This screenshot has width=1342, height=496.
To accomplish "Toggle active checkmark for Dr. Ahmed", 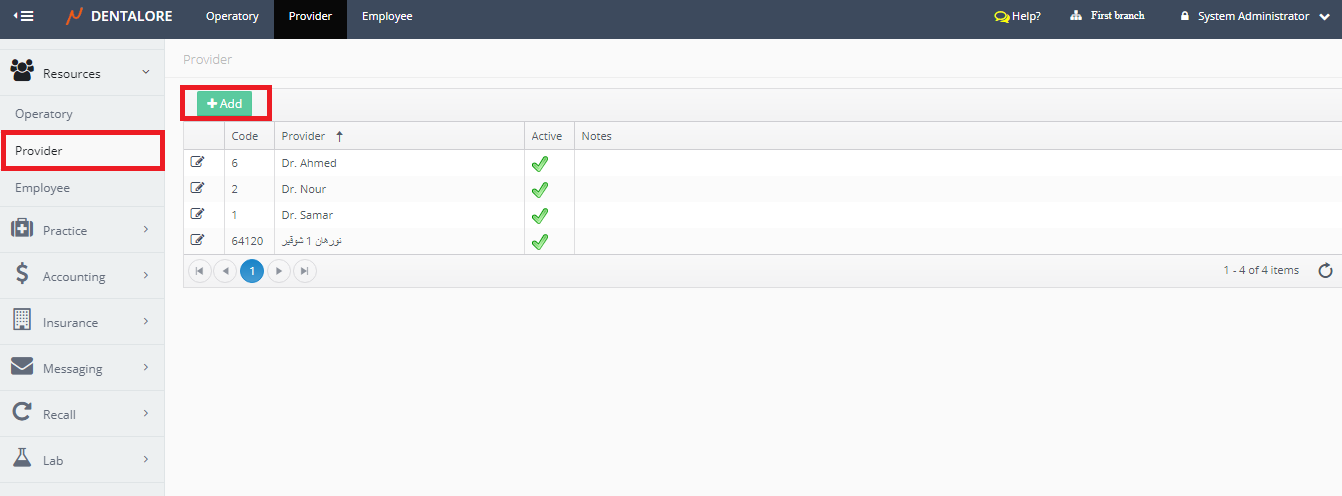I will (539, 163).
